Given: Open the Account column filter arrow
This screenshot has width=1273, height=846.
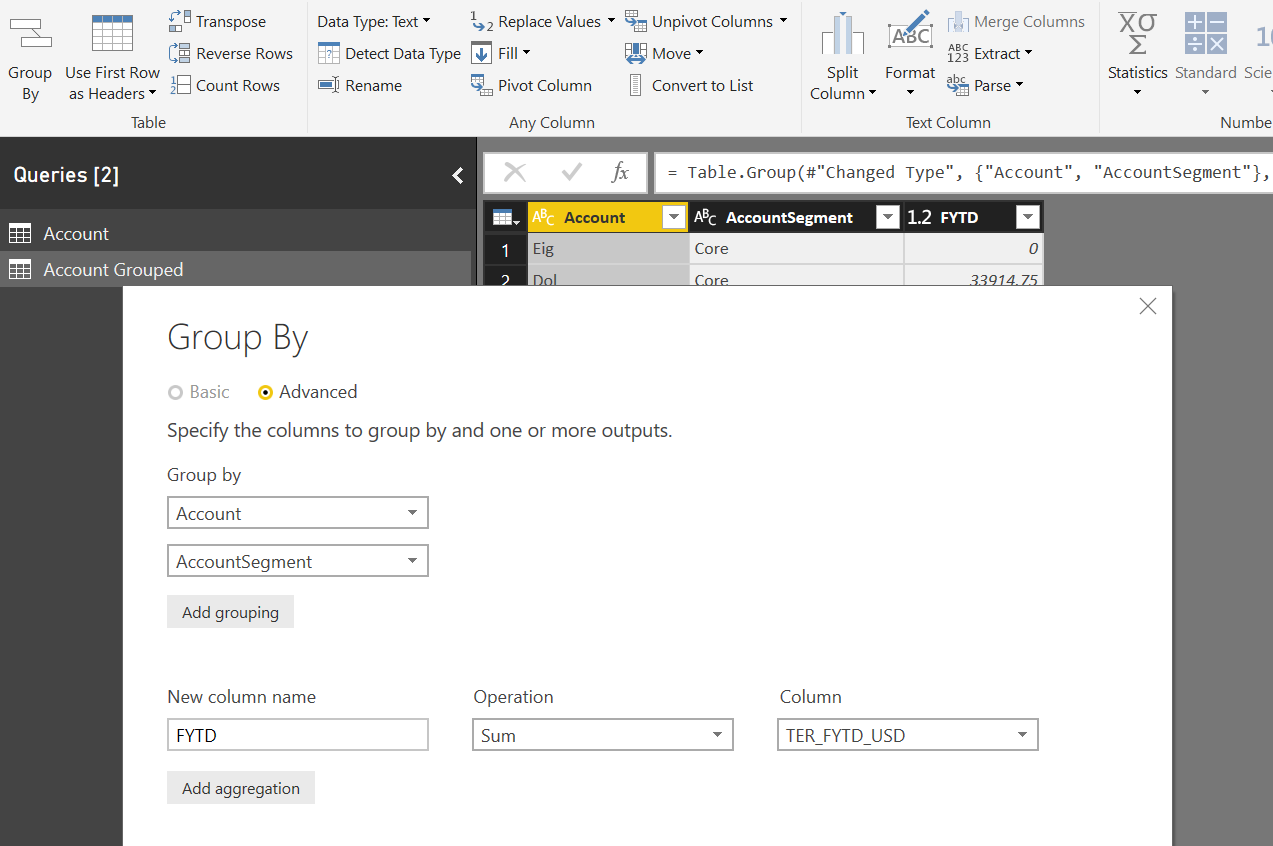Looking at the screenshot, I should coord(674,217).
